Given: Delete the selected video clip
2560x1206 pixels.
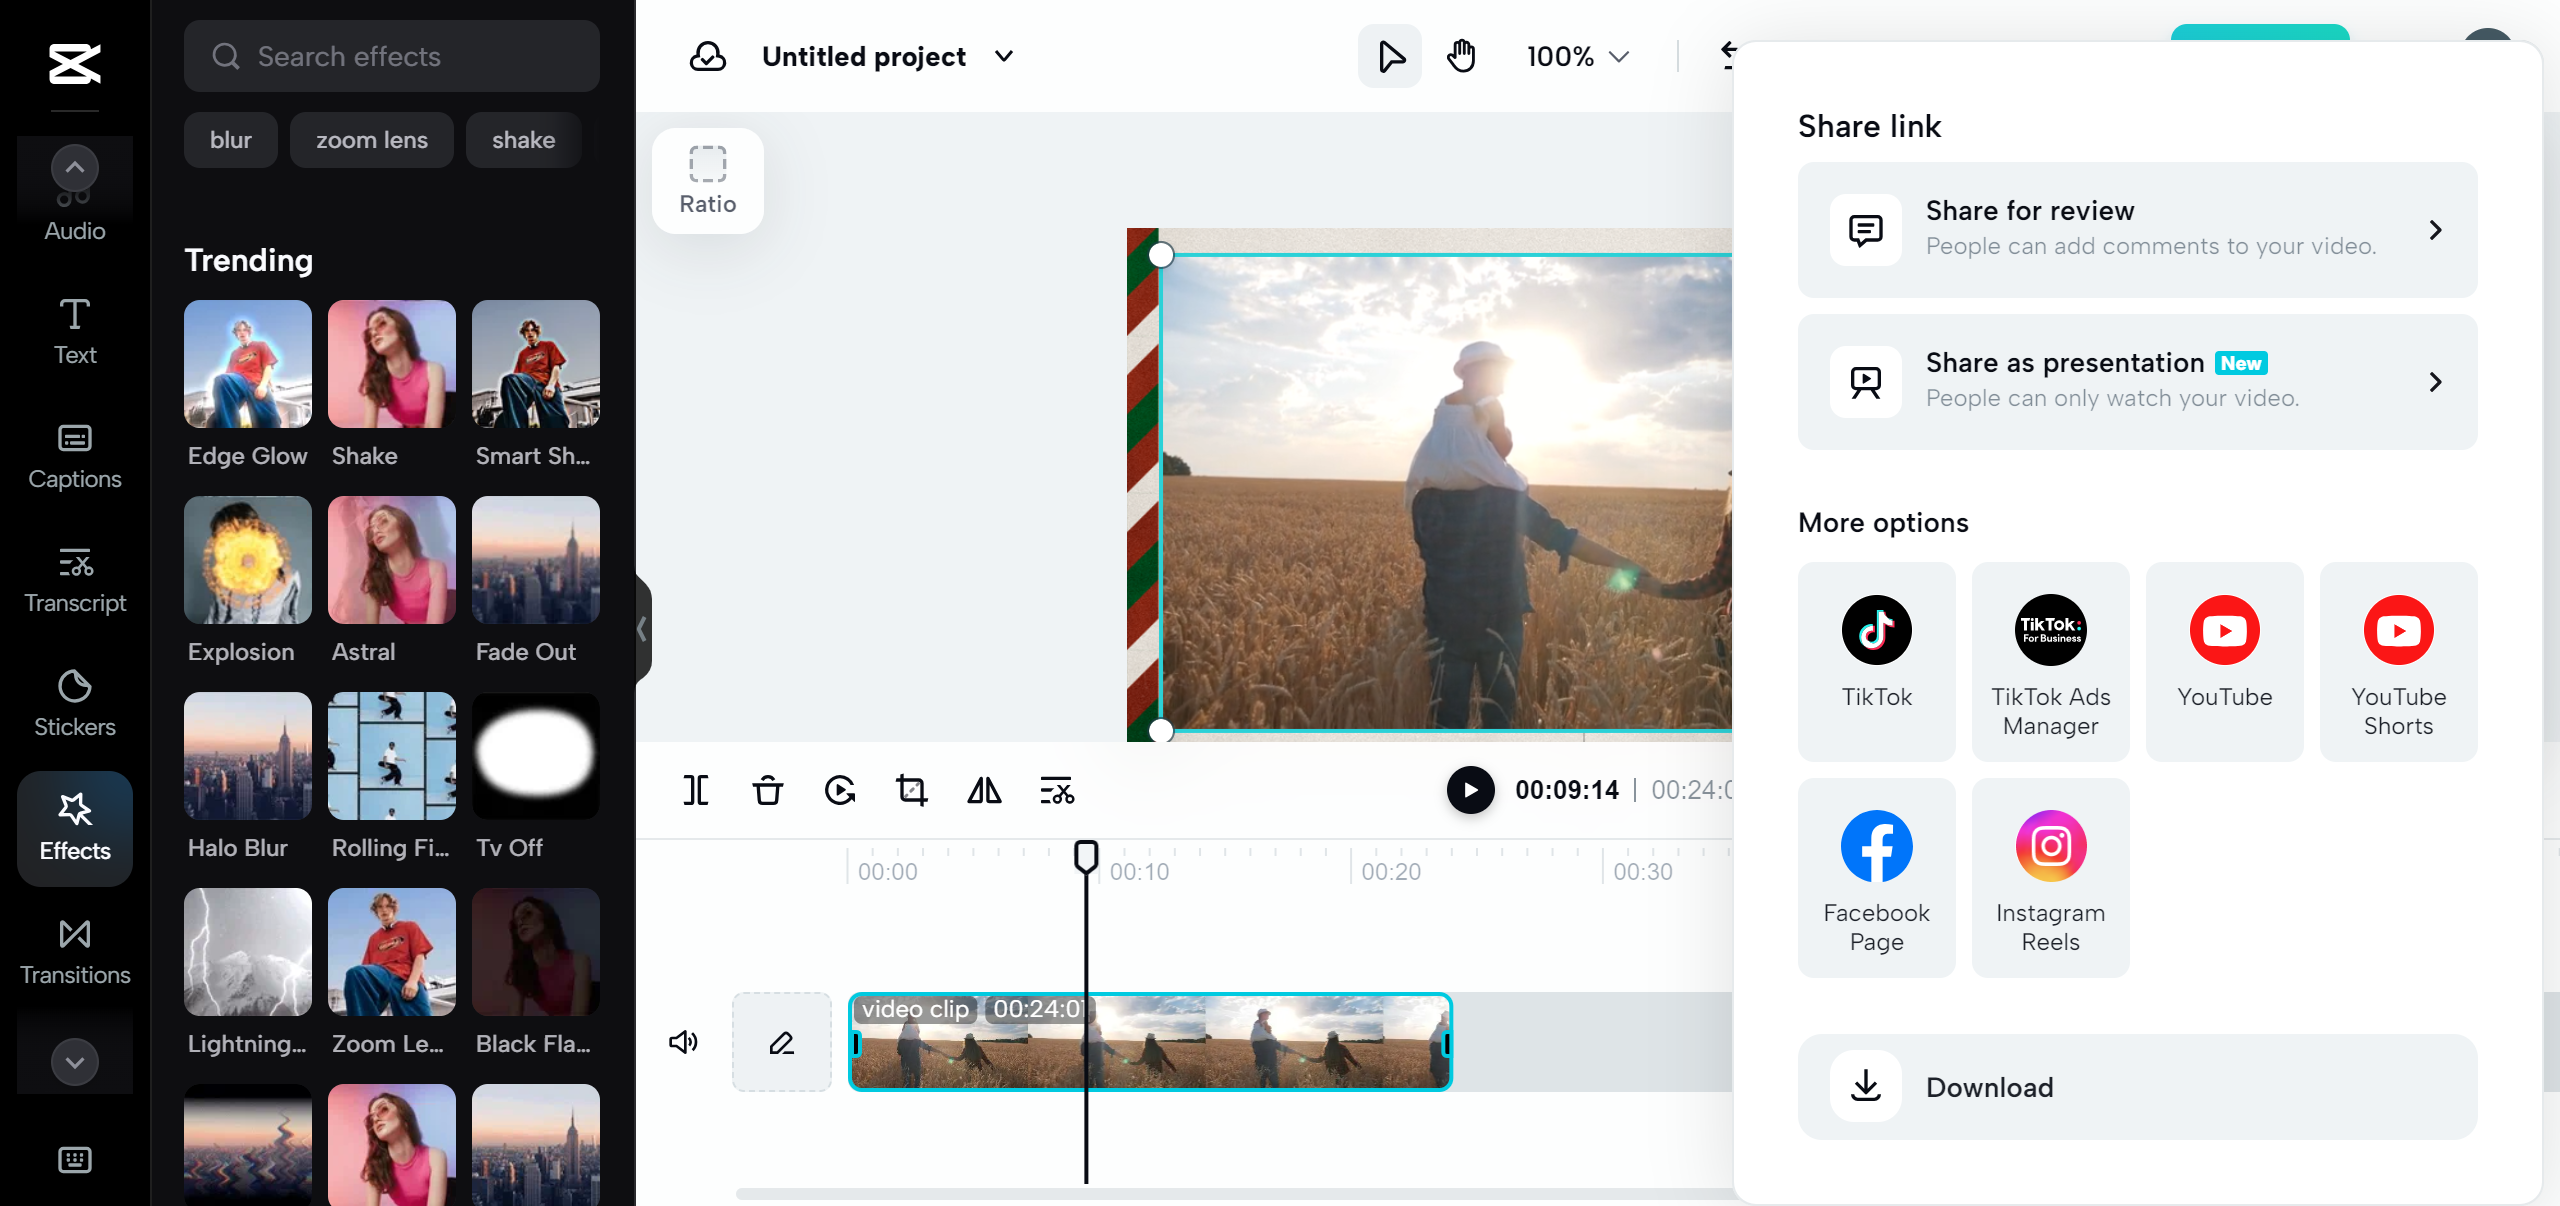Looking at the screenshot, I should 767,790.
